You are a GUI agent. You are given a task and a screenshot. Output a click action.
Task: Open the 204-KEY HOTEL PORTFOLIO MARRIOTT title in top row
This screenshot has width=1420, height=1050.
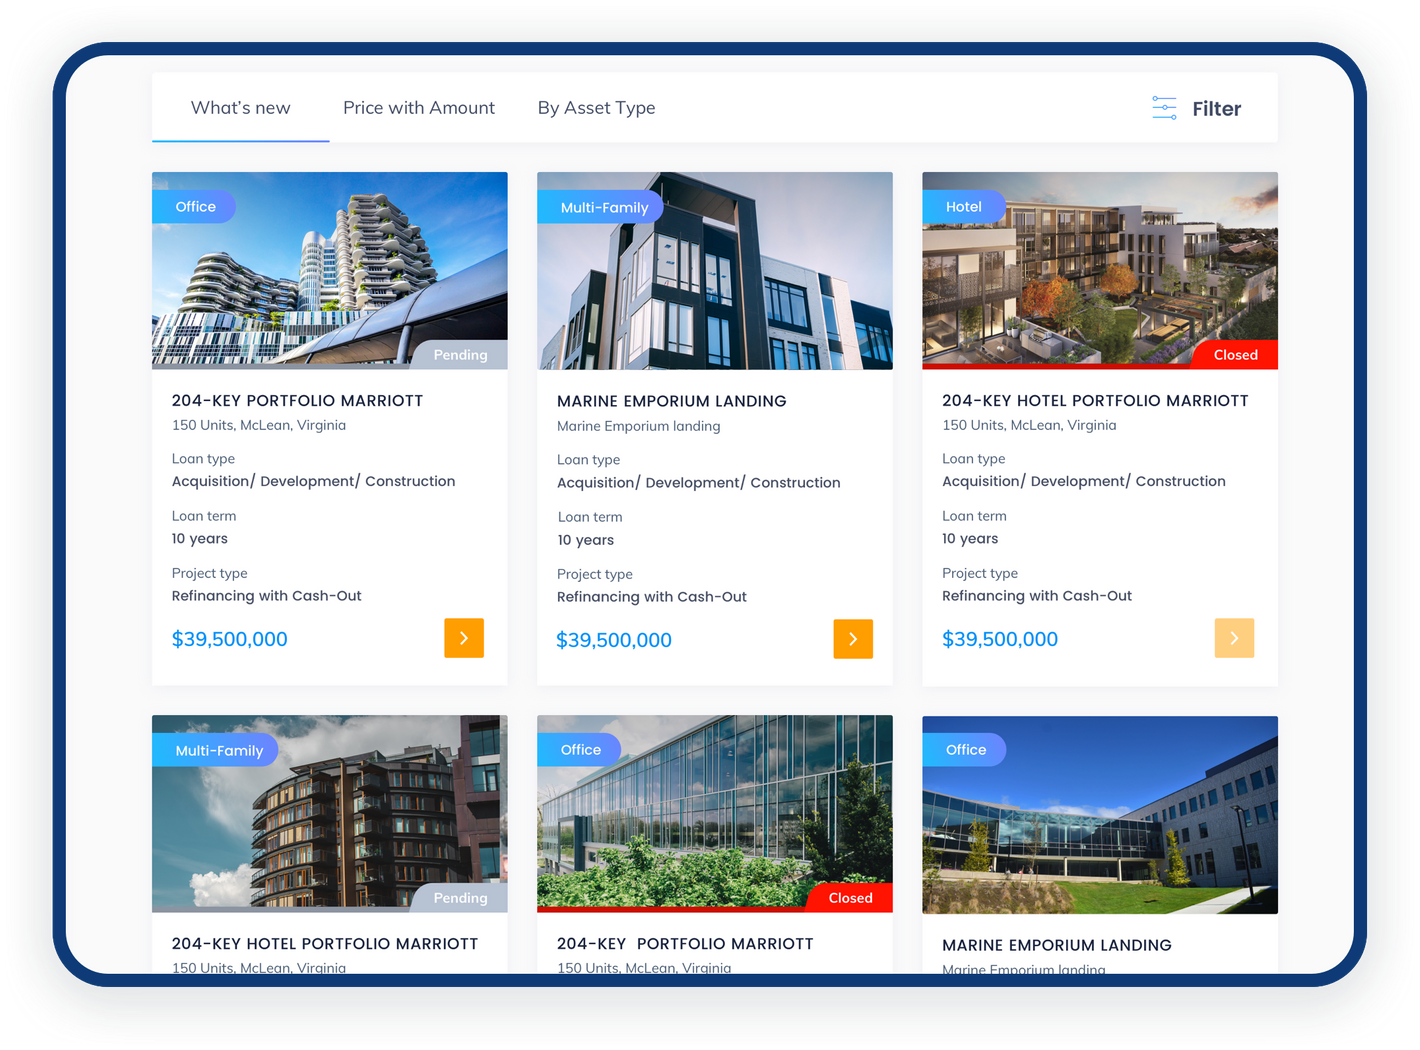point(1095,401)
